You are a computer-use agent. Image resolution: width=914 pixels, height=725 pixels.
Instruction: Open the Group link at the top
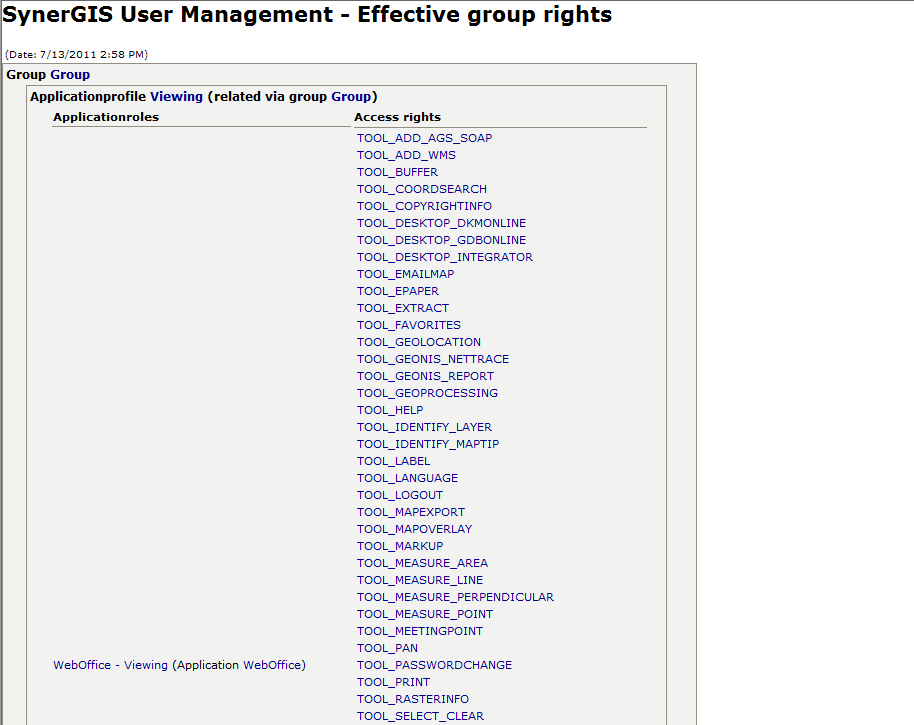pos(69,74)
